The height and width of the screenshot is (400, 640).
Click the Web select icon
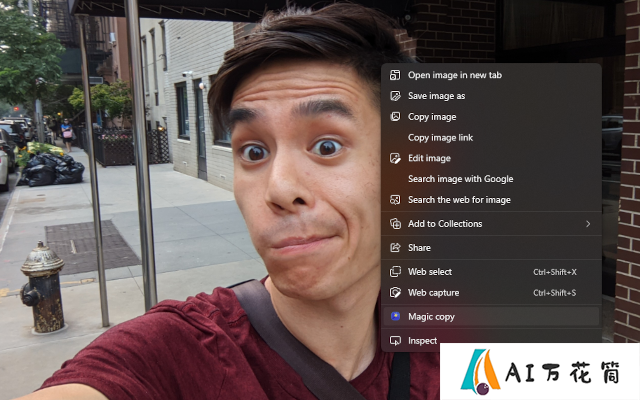(395, 271)
